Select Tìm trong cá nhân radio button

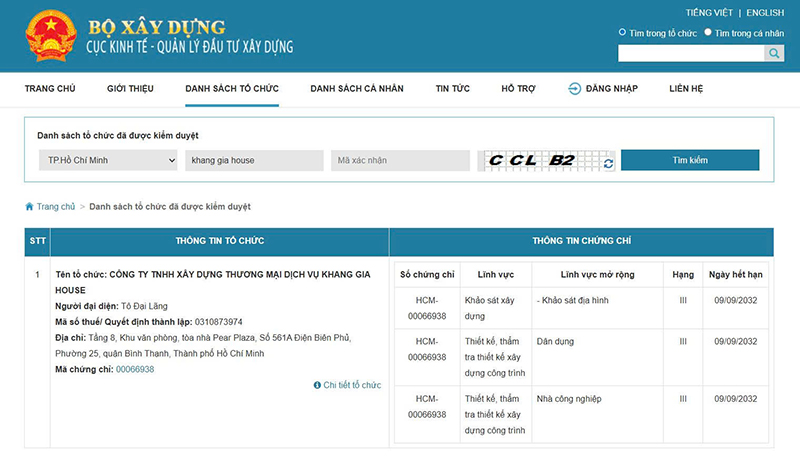click(708, 32)
